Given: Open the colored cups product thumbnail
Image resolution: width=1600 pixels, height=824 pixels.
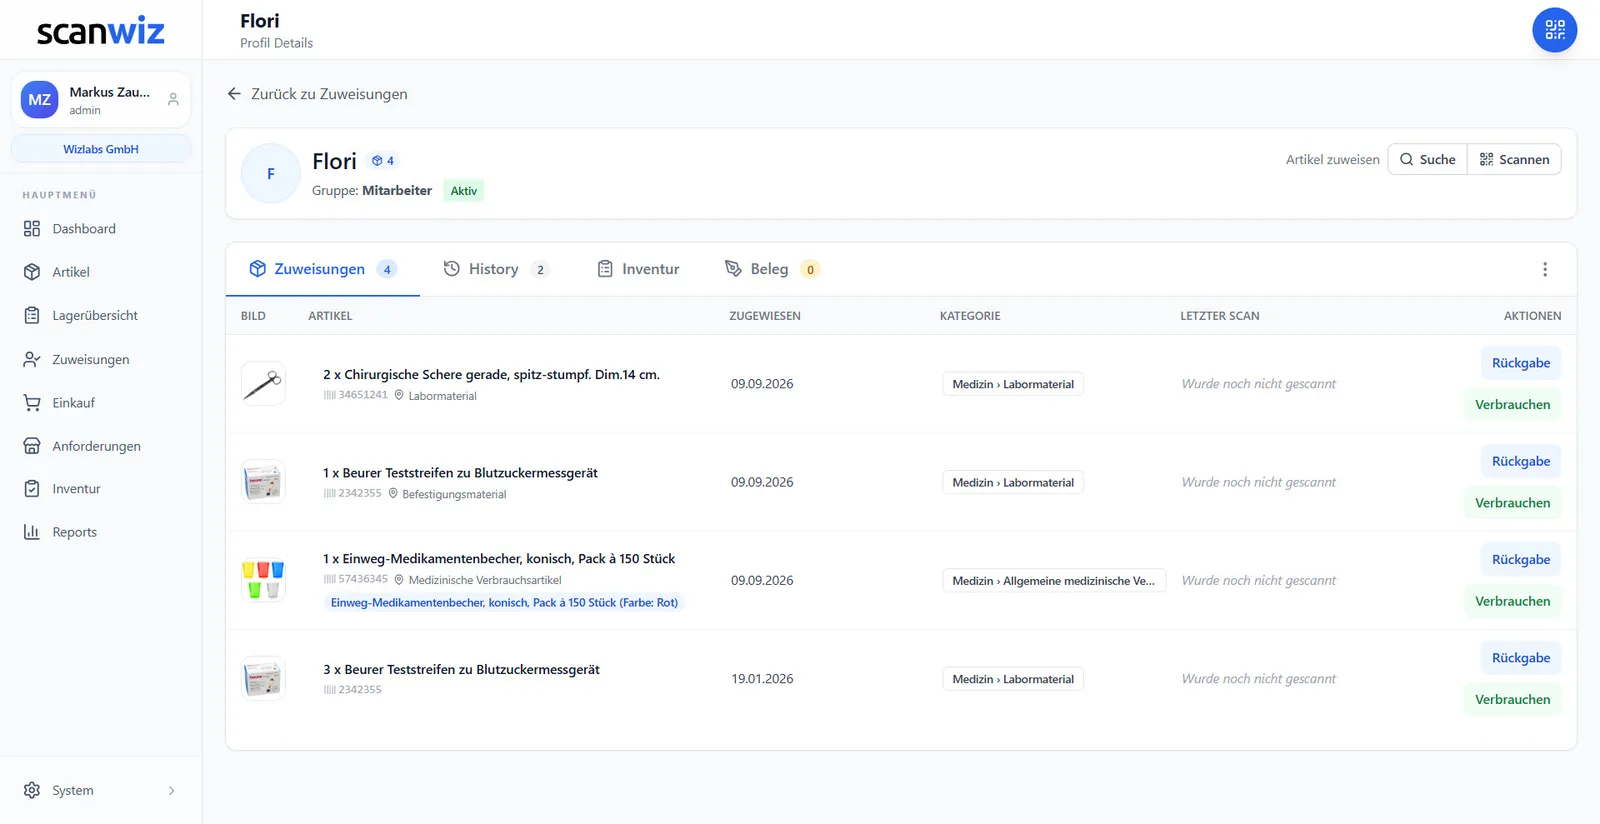Looking at the screenshot, I should click(263, 580).
